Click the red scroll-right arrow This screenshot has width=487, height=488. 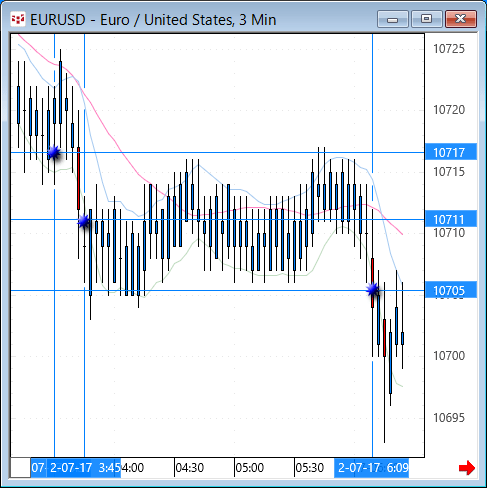pyautogui.click(x=467, y=468)
